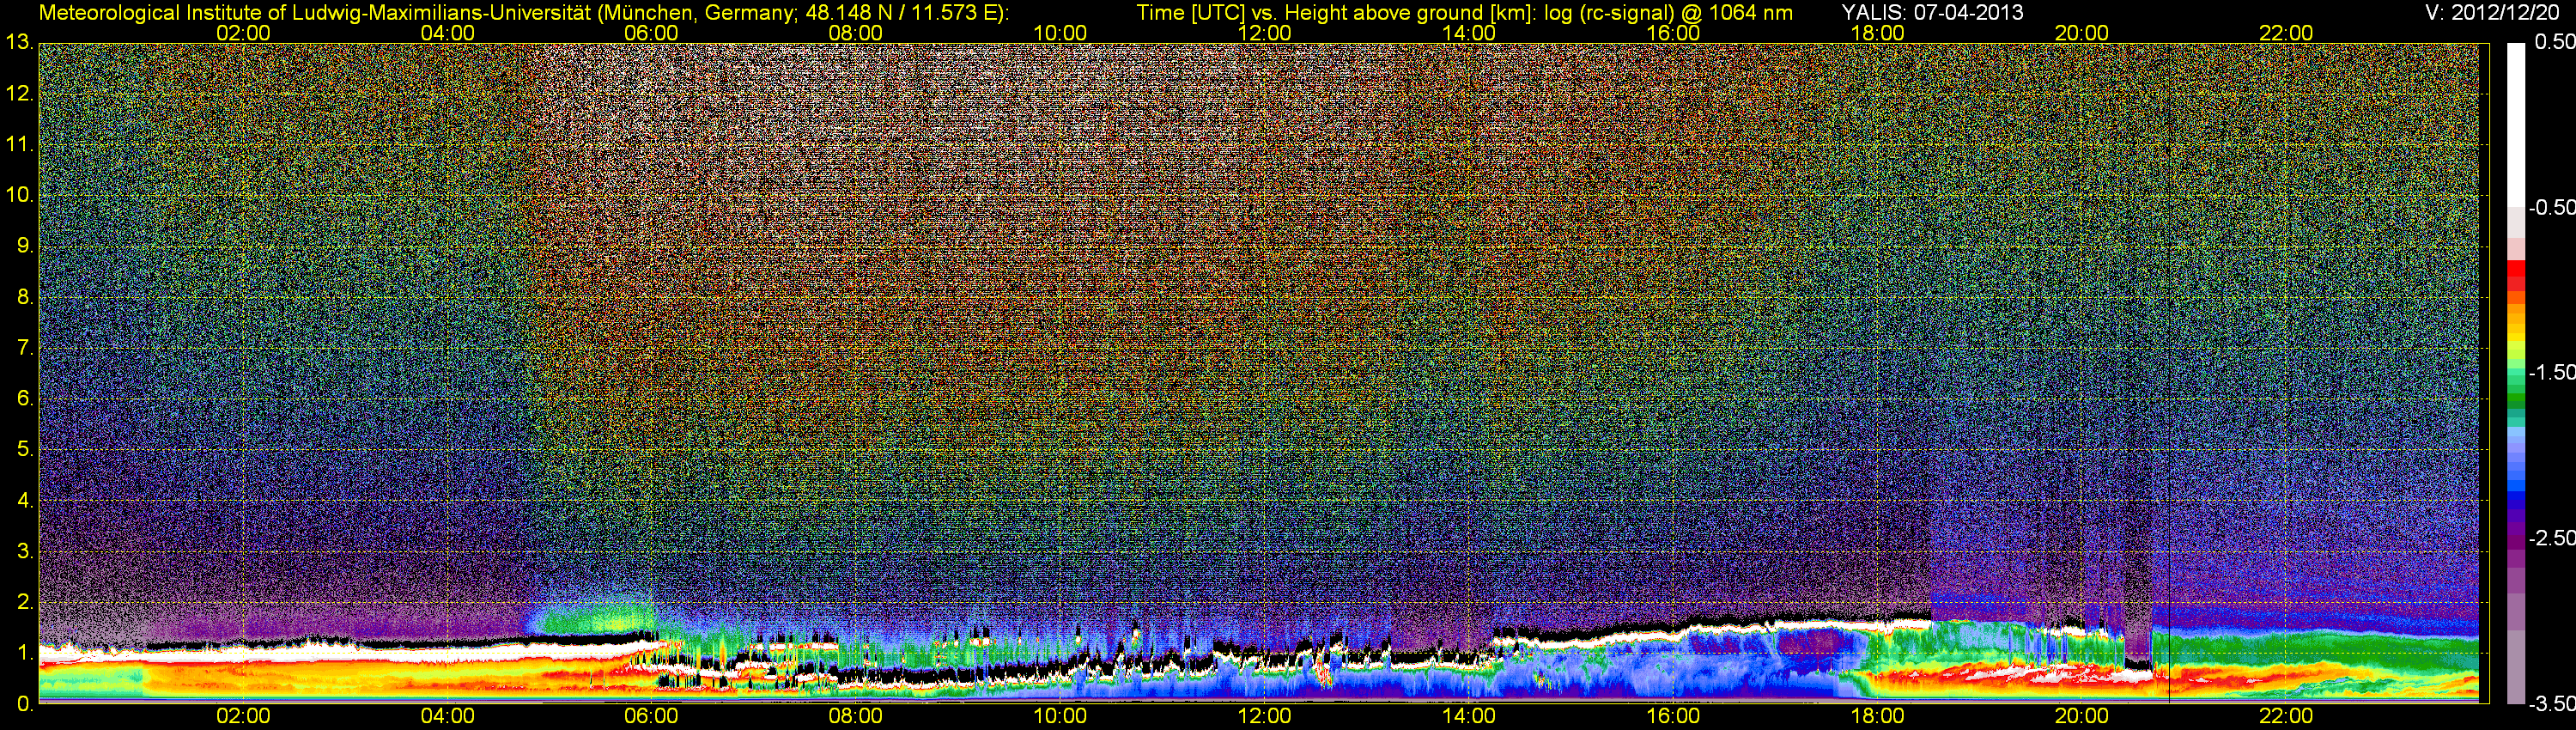Click the 5 km height axis label
Screen dimensions: 2576x730
point(24,450)
